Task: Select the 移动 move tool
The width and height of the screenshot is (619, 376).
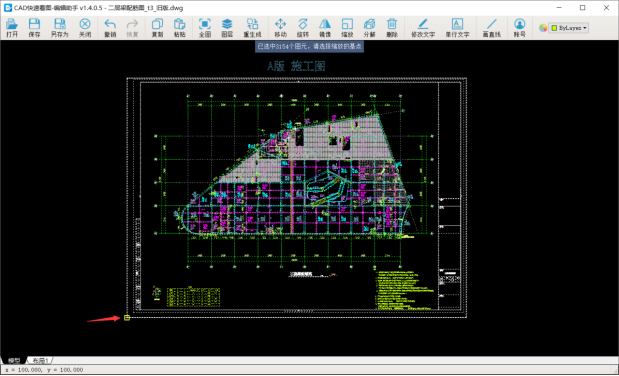Action: point(280,28)
